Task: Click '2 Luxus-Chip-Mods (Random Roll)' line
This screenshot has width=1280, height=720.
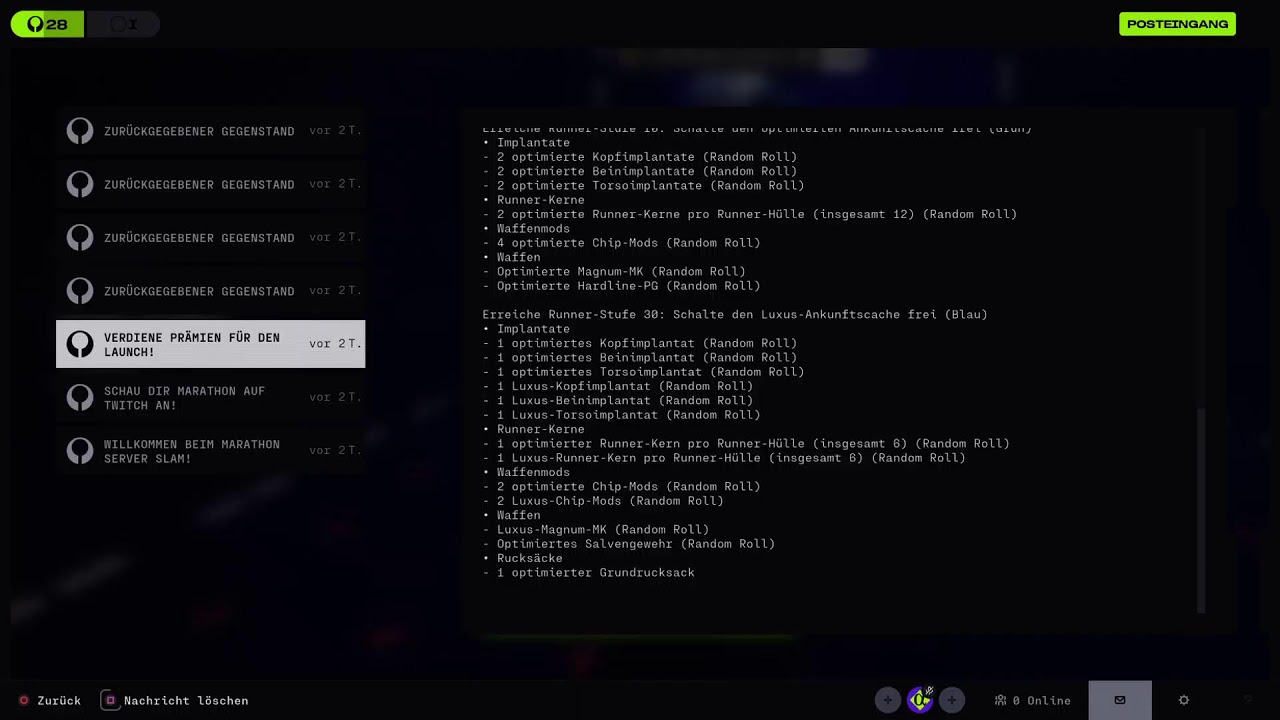Action: pos(603,501)
